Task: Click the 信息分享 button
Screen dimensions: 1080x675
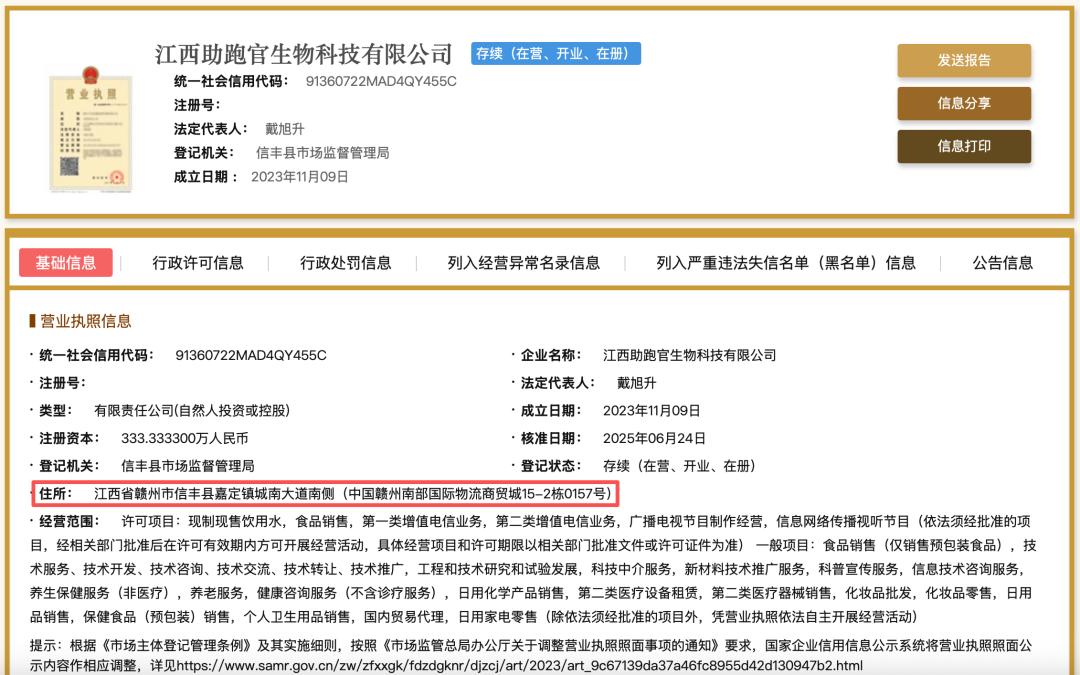Action: click(964, 103)
